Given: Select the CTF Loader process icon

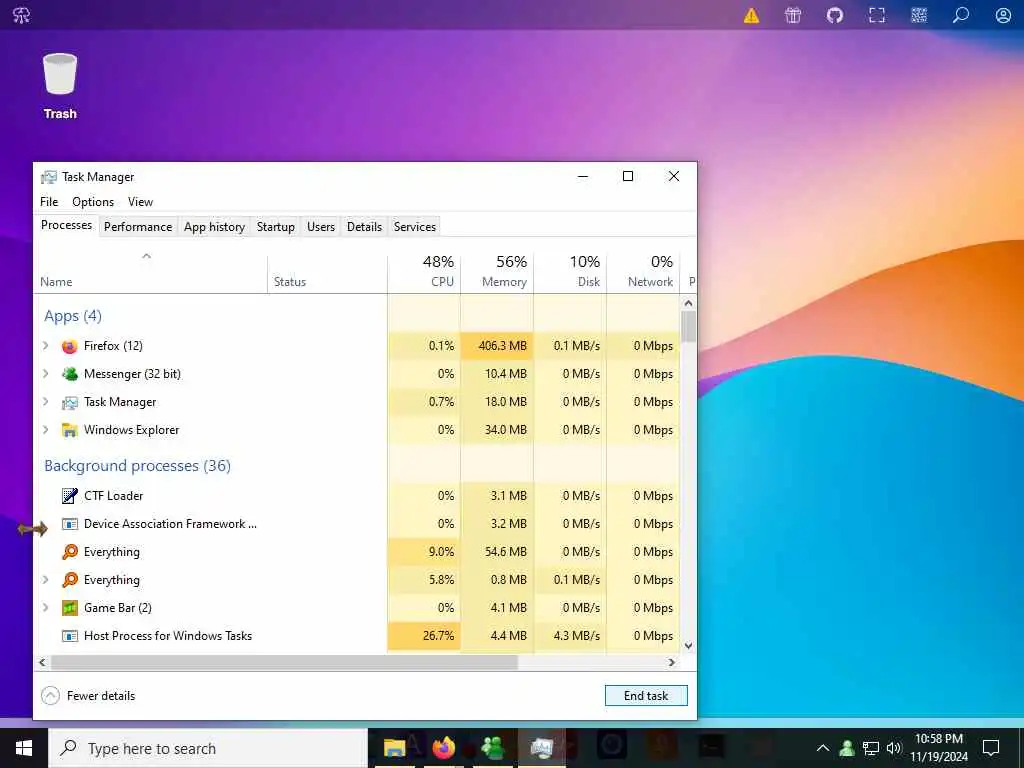Looking at the screenshot, I should pos(69,496).
